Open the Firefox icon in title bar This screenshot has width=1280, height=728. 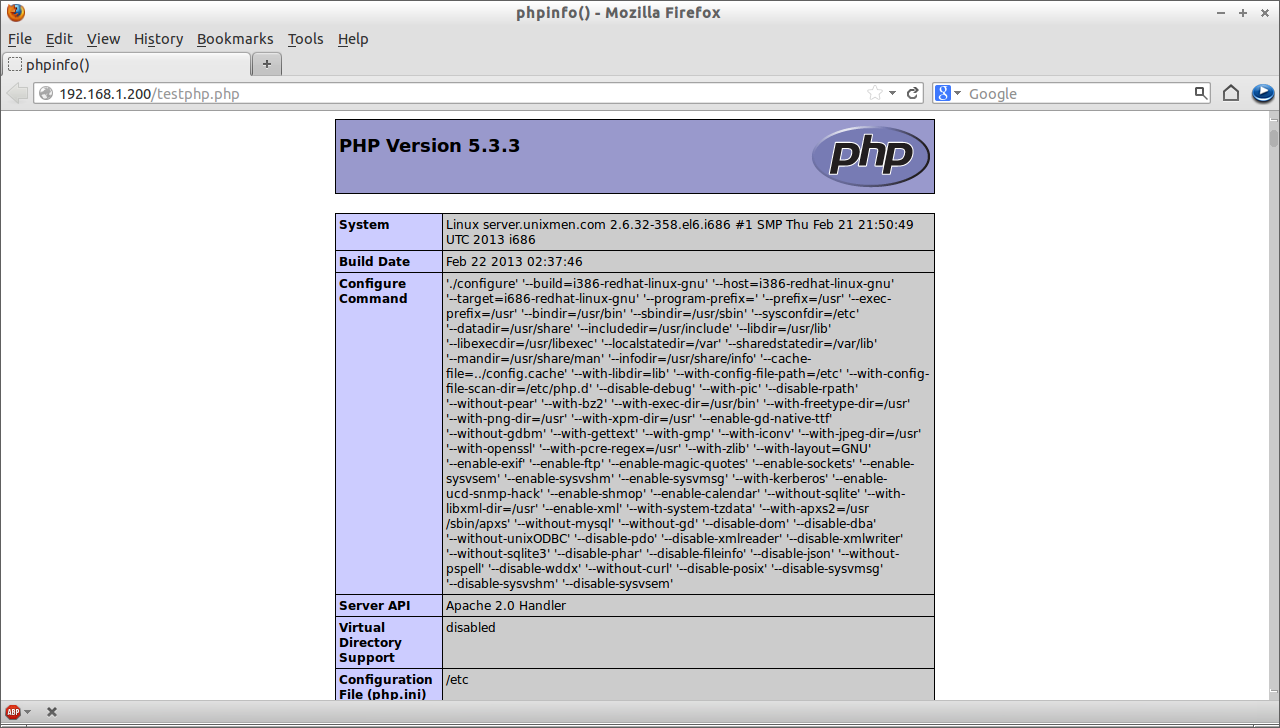16,13
